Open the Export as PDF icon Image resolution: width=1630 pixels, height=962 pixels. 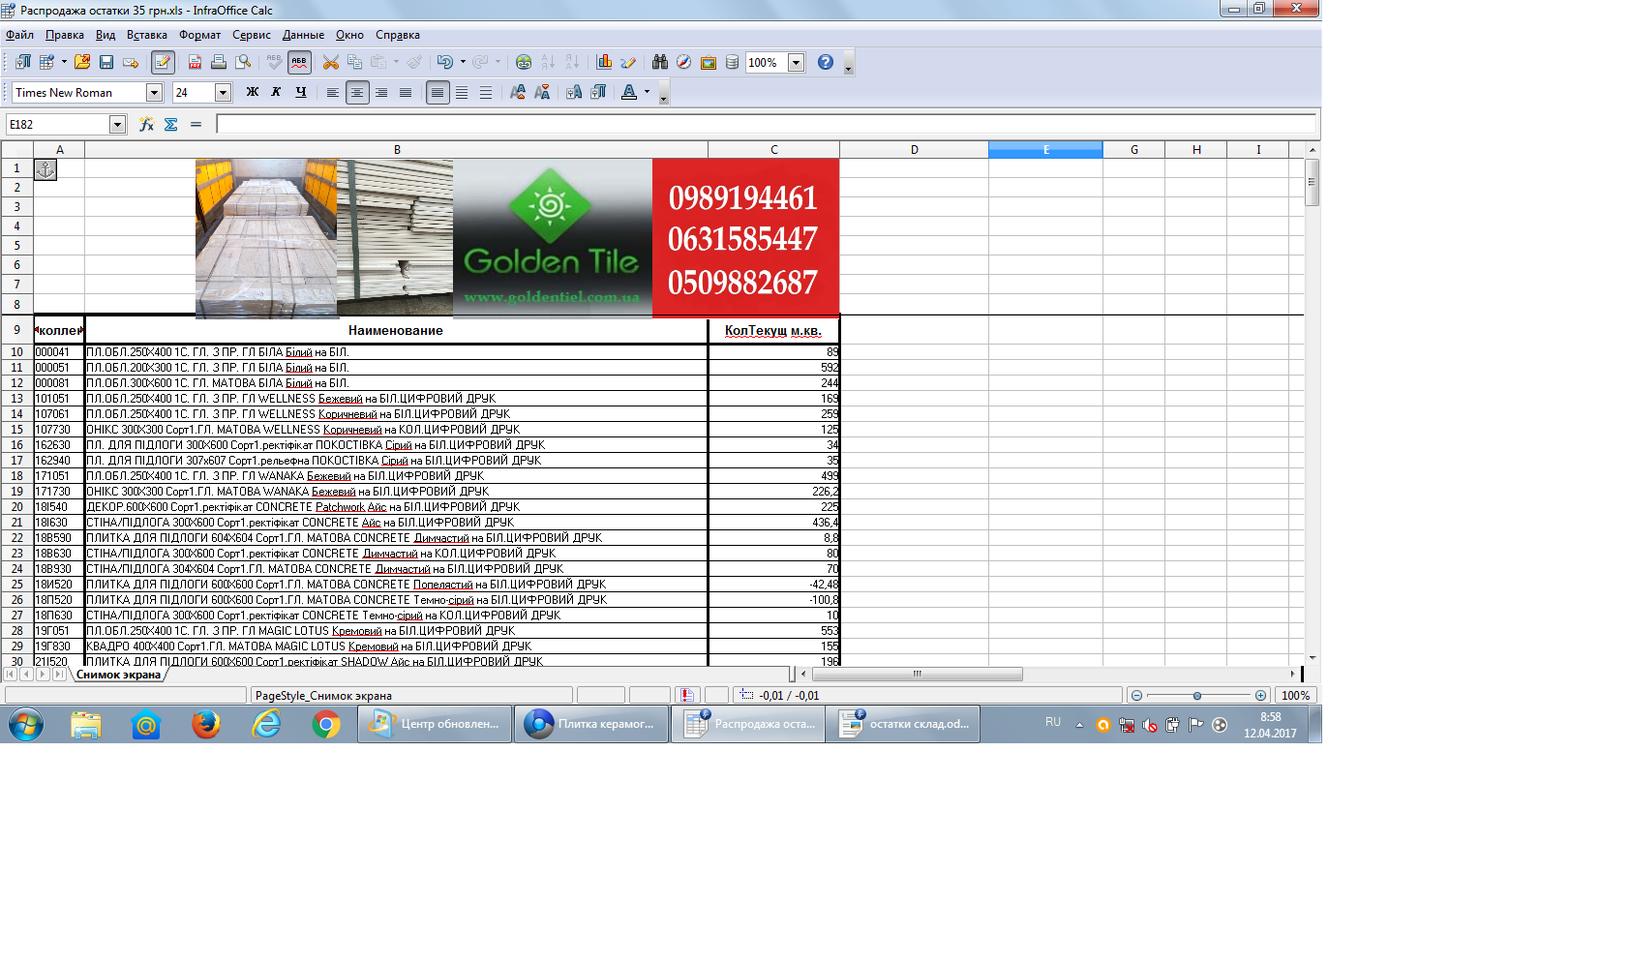195,62
